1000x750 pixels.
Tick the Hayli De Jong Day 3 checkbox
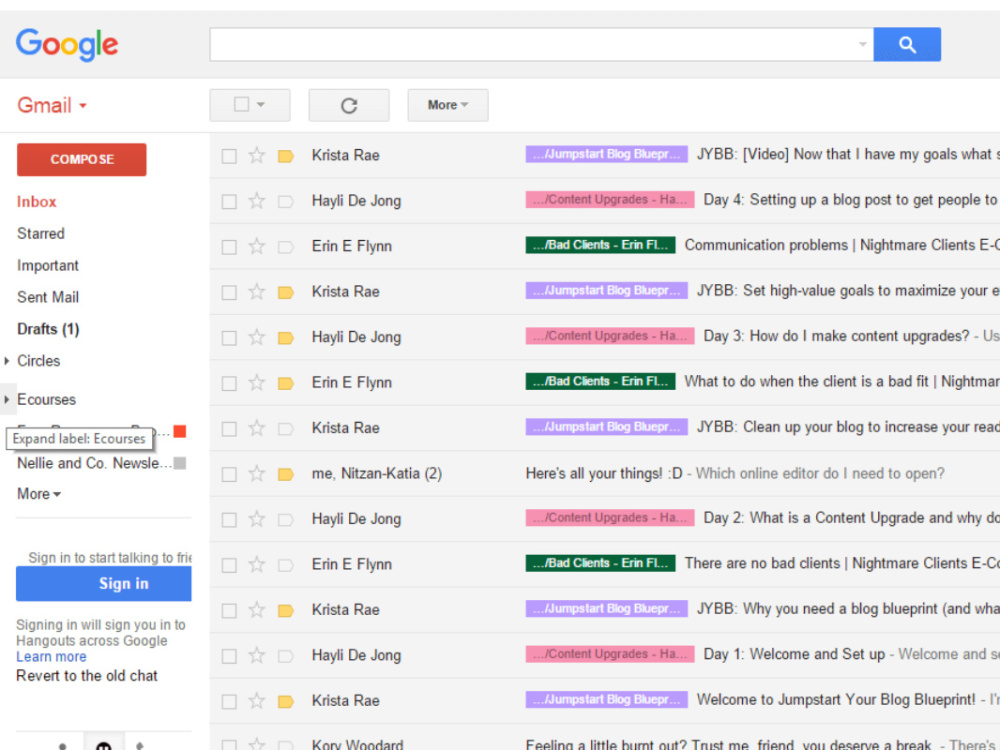229,338
